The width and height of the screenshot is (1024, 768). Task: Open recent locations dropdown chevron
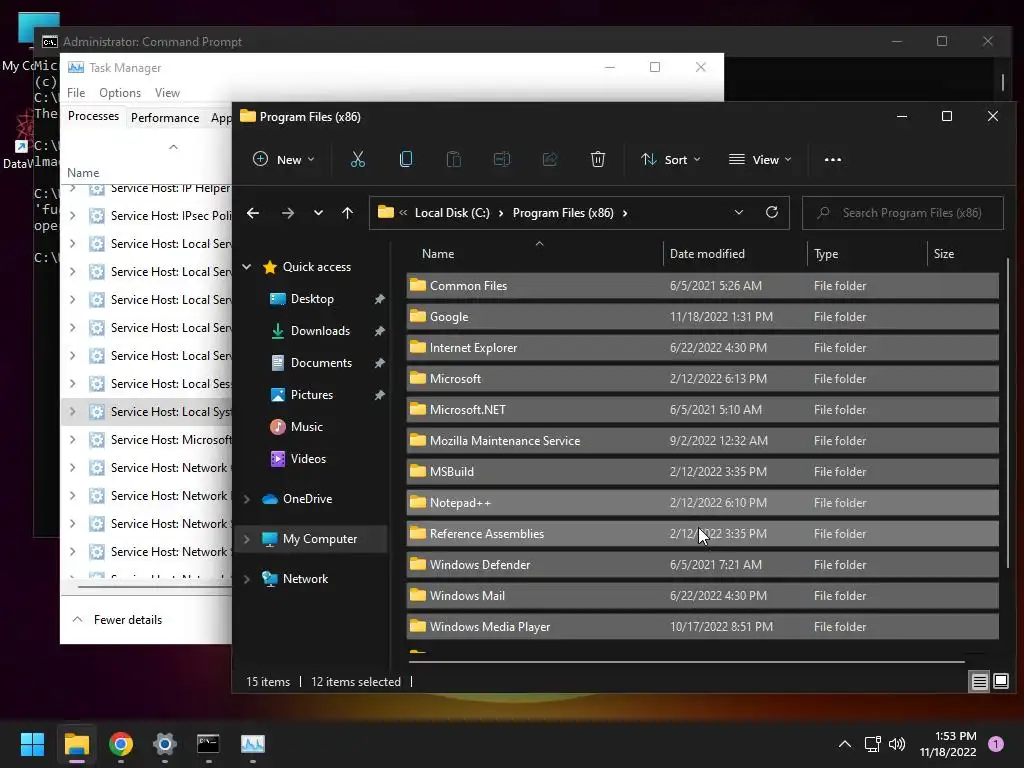[x=318, y=213]
